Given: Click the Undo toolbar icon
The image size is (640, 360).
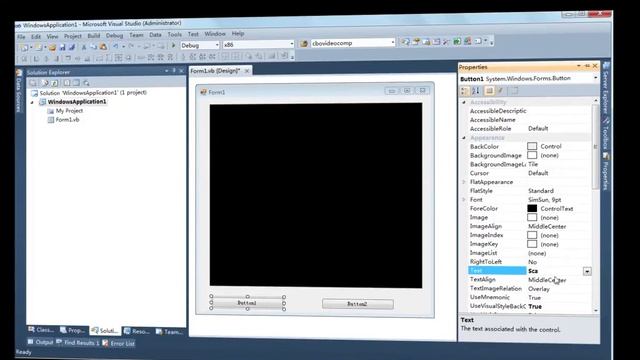Looking at the screenshot, I should tap(116, 47).
